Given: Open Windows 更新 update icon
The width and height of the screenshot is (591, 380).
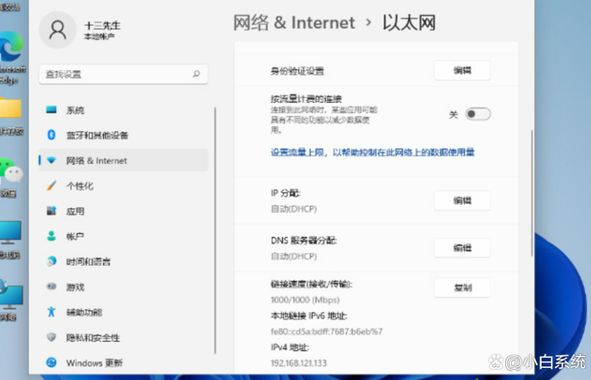Looking at the screenshot, I should 51,362.
